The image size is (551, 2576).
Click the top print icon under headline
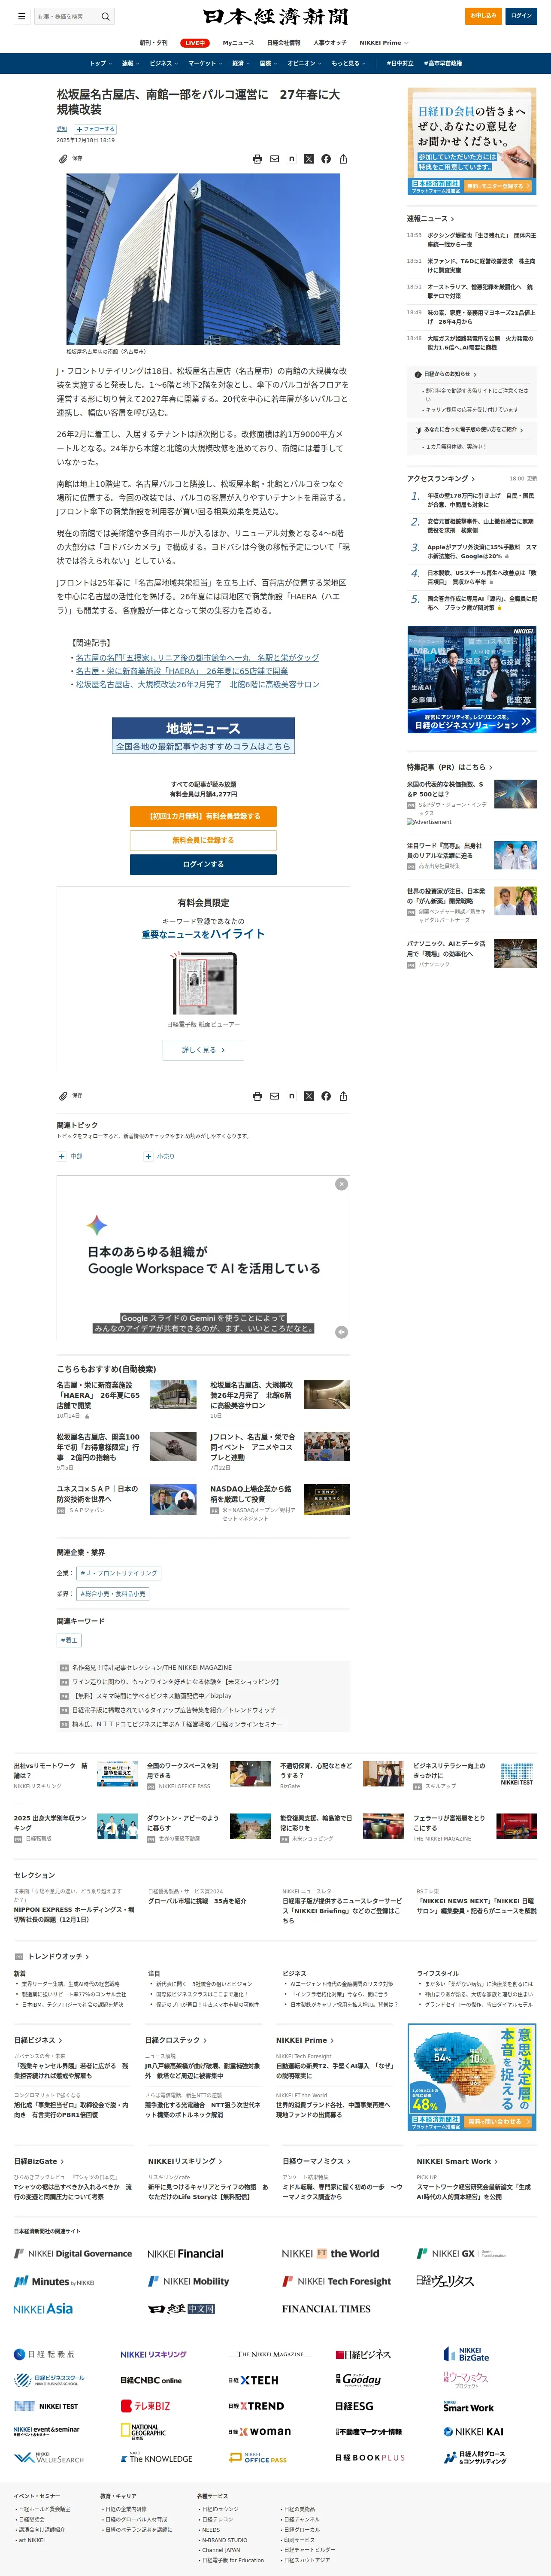pyautogui.click(x=257, y=159)
